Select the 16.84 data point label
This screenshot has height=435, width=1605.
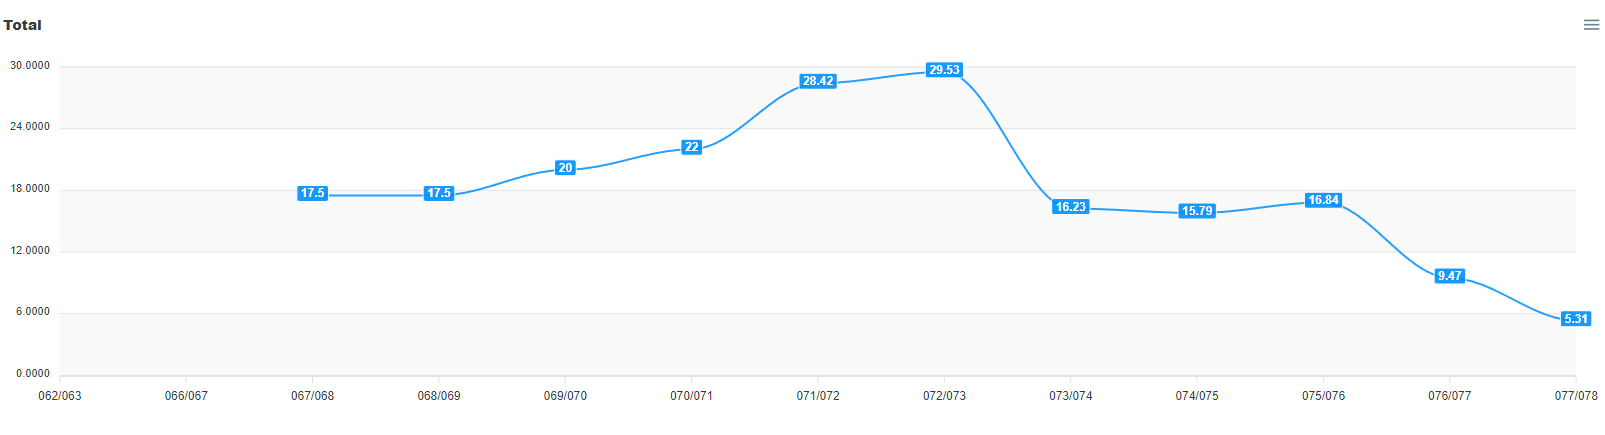click(1323, 200)
